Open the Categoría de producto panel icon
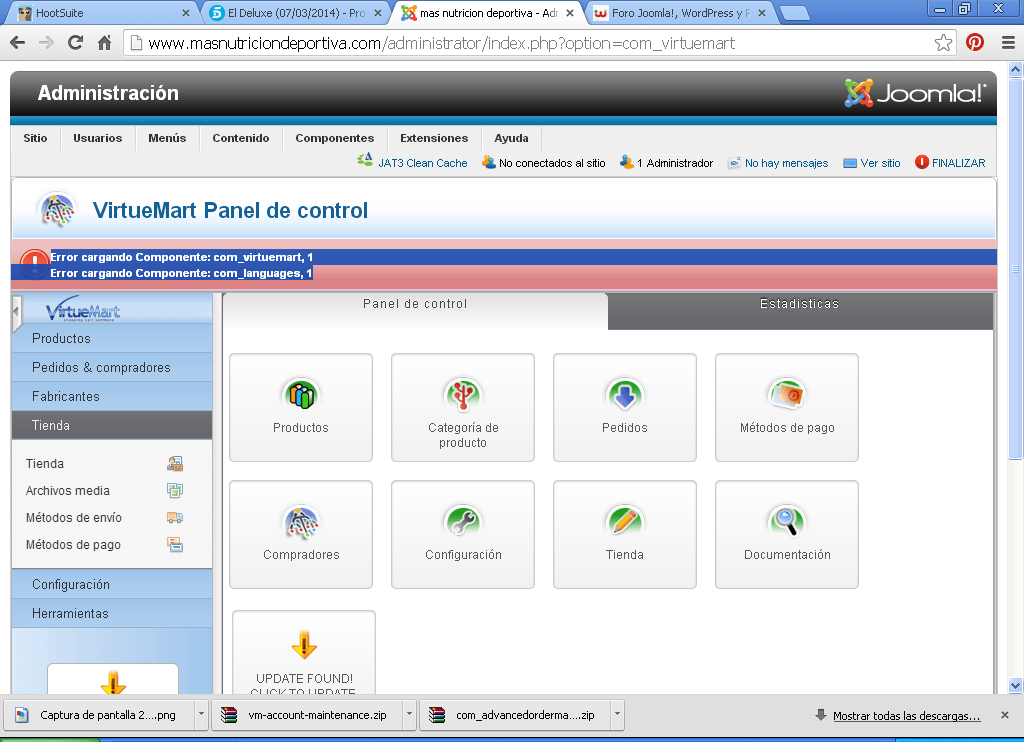Viewport: 1024px width, 742px height. pyautogui.click(x=463, y=408)
